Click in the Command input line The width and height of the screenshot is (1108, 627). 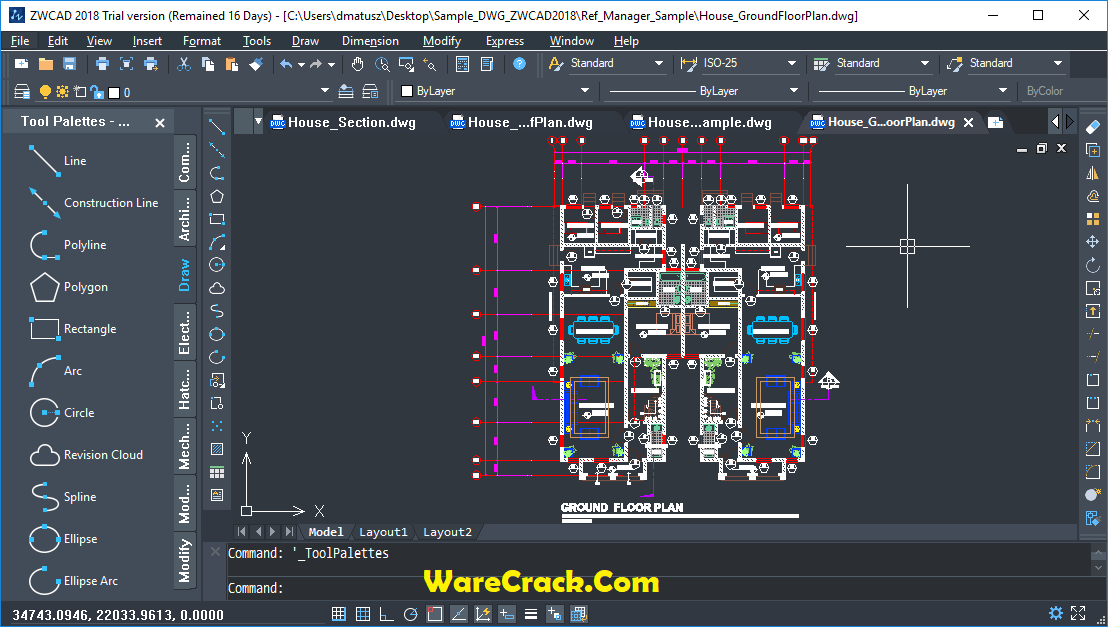(x=657, y=588)
